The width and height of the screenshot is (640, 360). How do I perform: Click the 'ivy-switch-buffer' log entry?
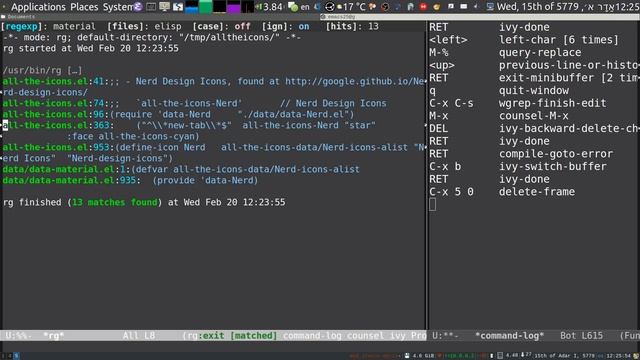pyautogui.click(x=552, y=167)
